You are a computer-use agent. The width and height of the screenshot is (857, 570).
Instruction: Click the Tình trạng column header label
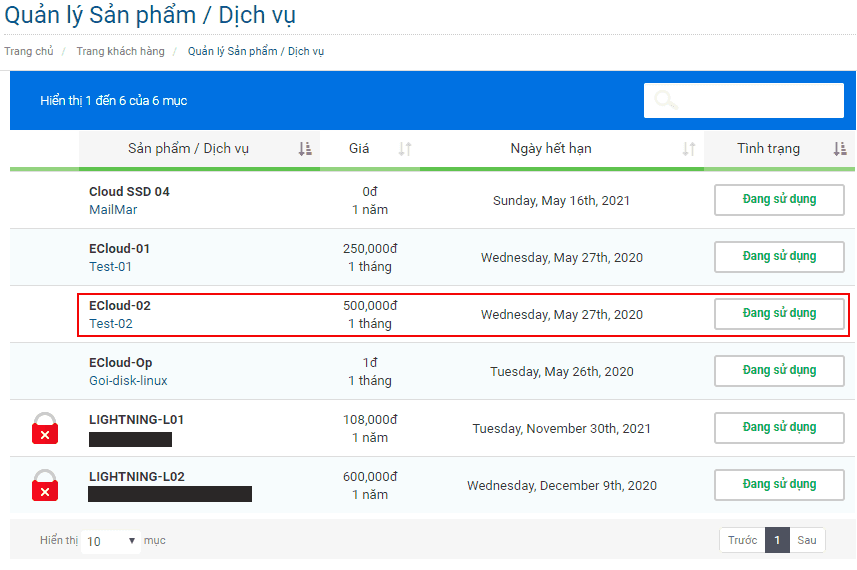coord(768,149)
